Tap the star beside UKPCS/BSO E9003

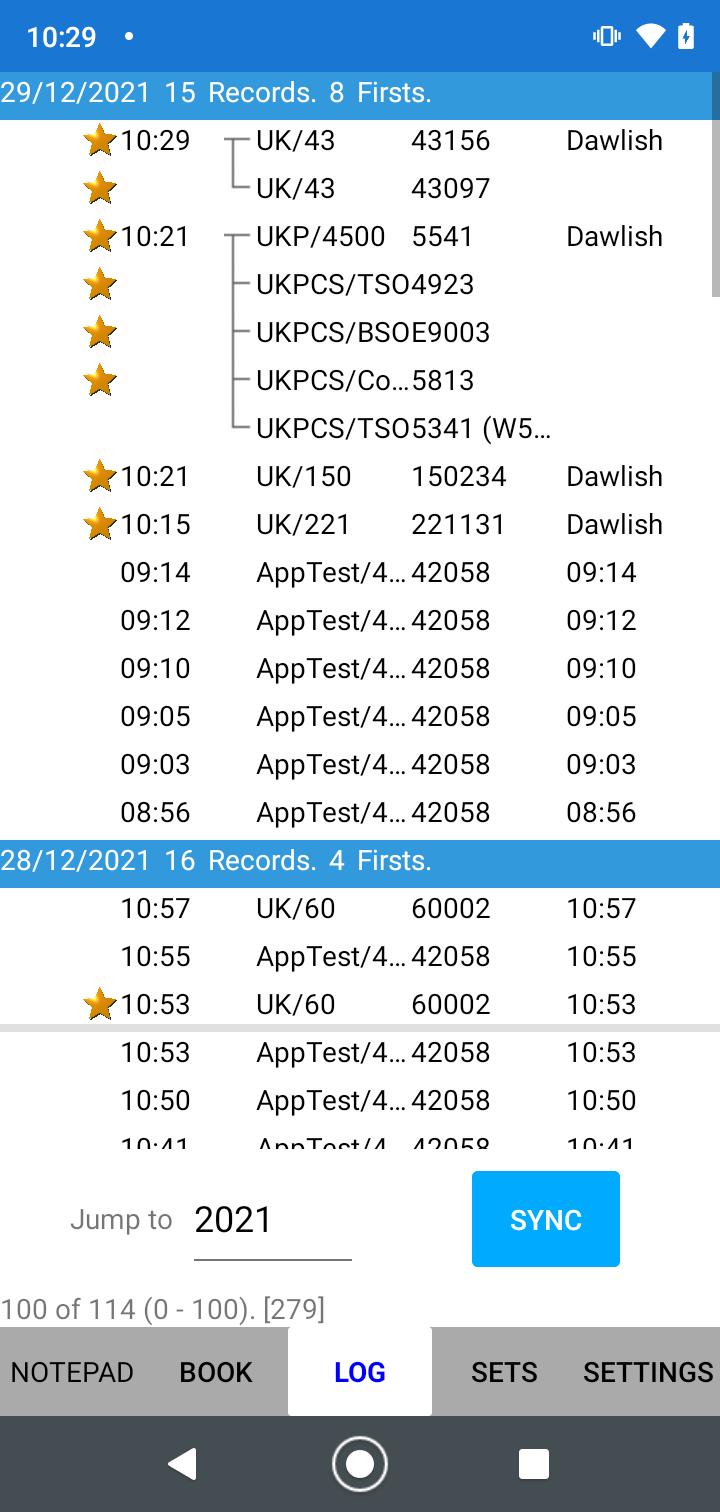pos(100,333)
